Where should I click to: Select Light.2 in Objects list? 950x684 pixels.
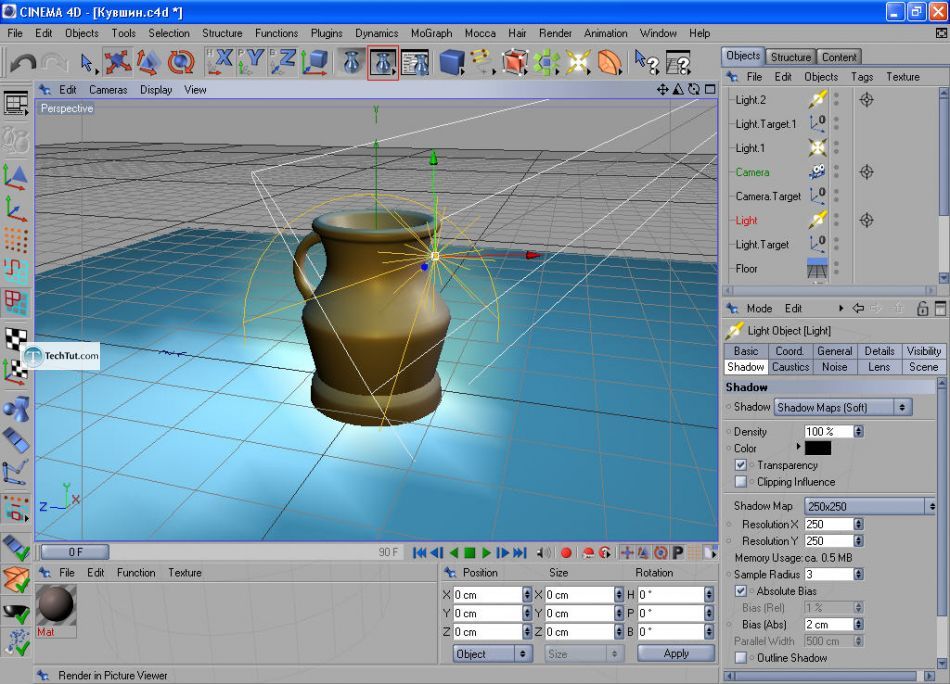[751, 100]
